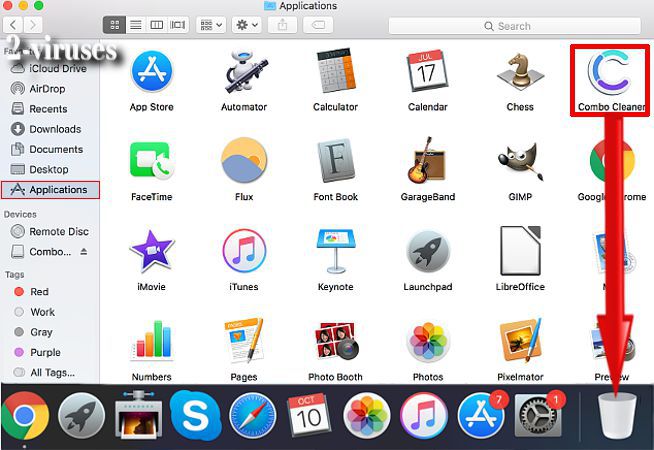Click the Finder search field
The width and height of the screenshot is (654, 450).
tap(514, 26)
